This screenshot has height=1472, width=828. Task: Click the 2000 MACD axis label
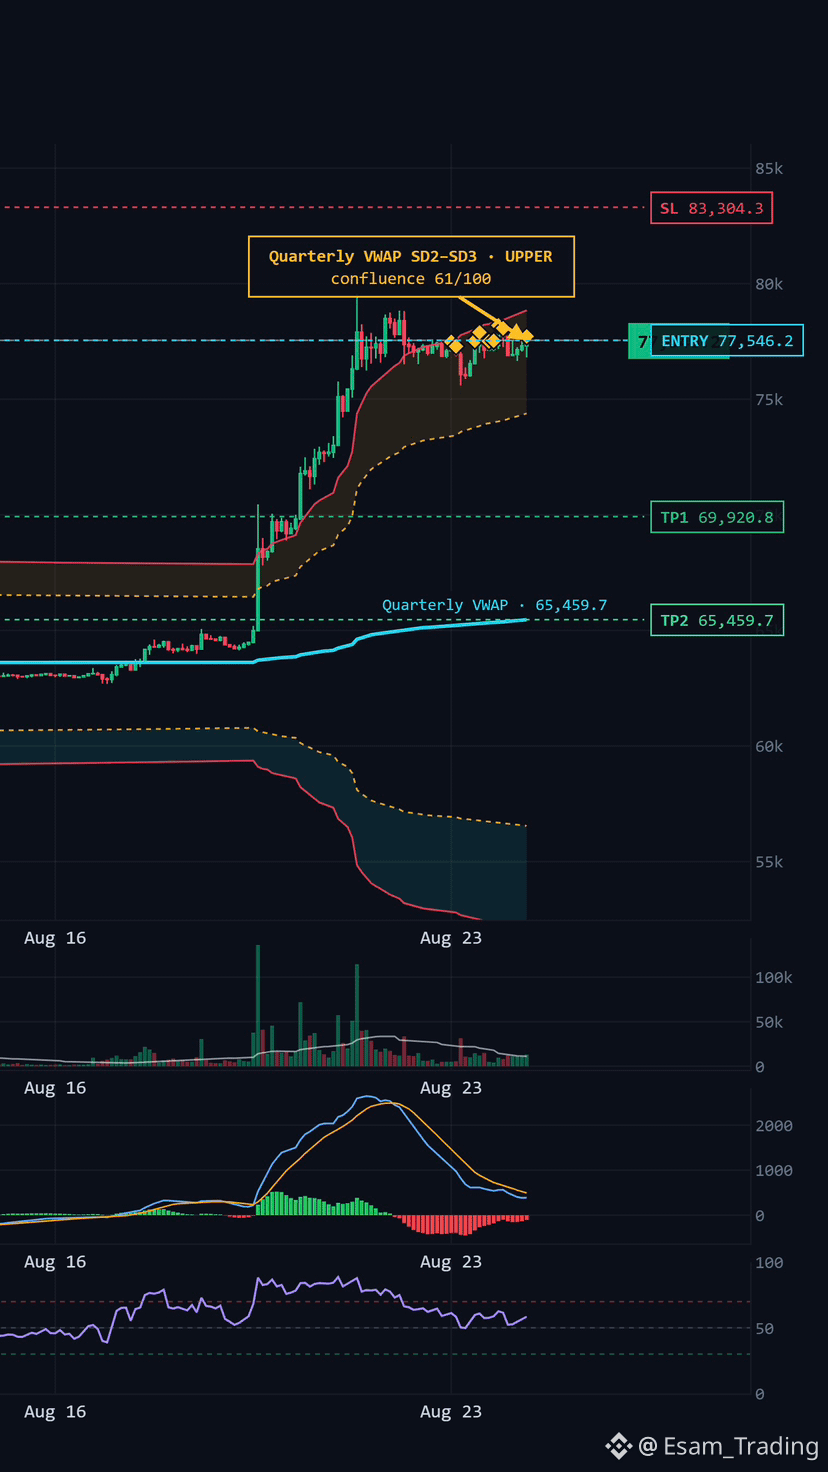coord(774,1126)
